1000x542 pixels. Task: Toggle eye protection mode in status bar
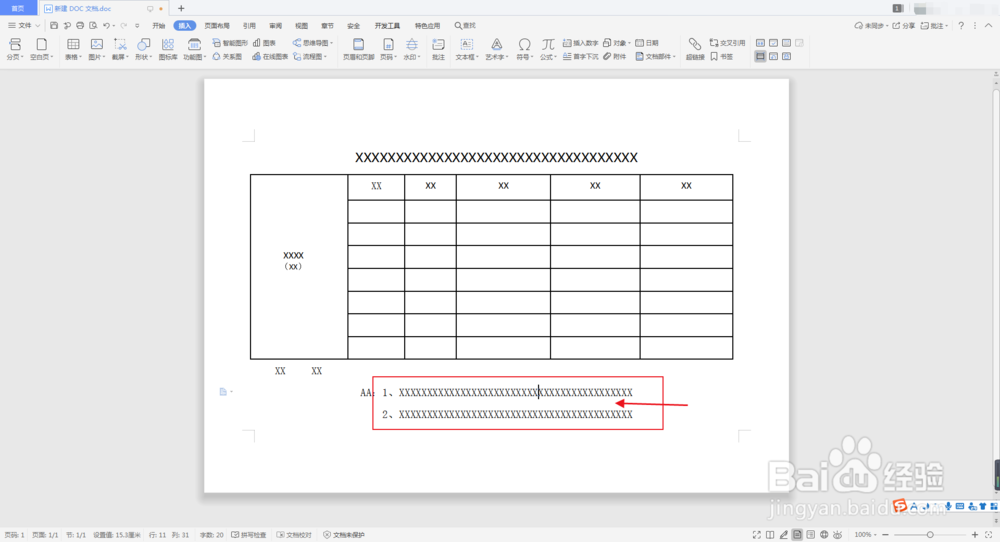[x=837, y=535]
